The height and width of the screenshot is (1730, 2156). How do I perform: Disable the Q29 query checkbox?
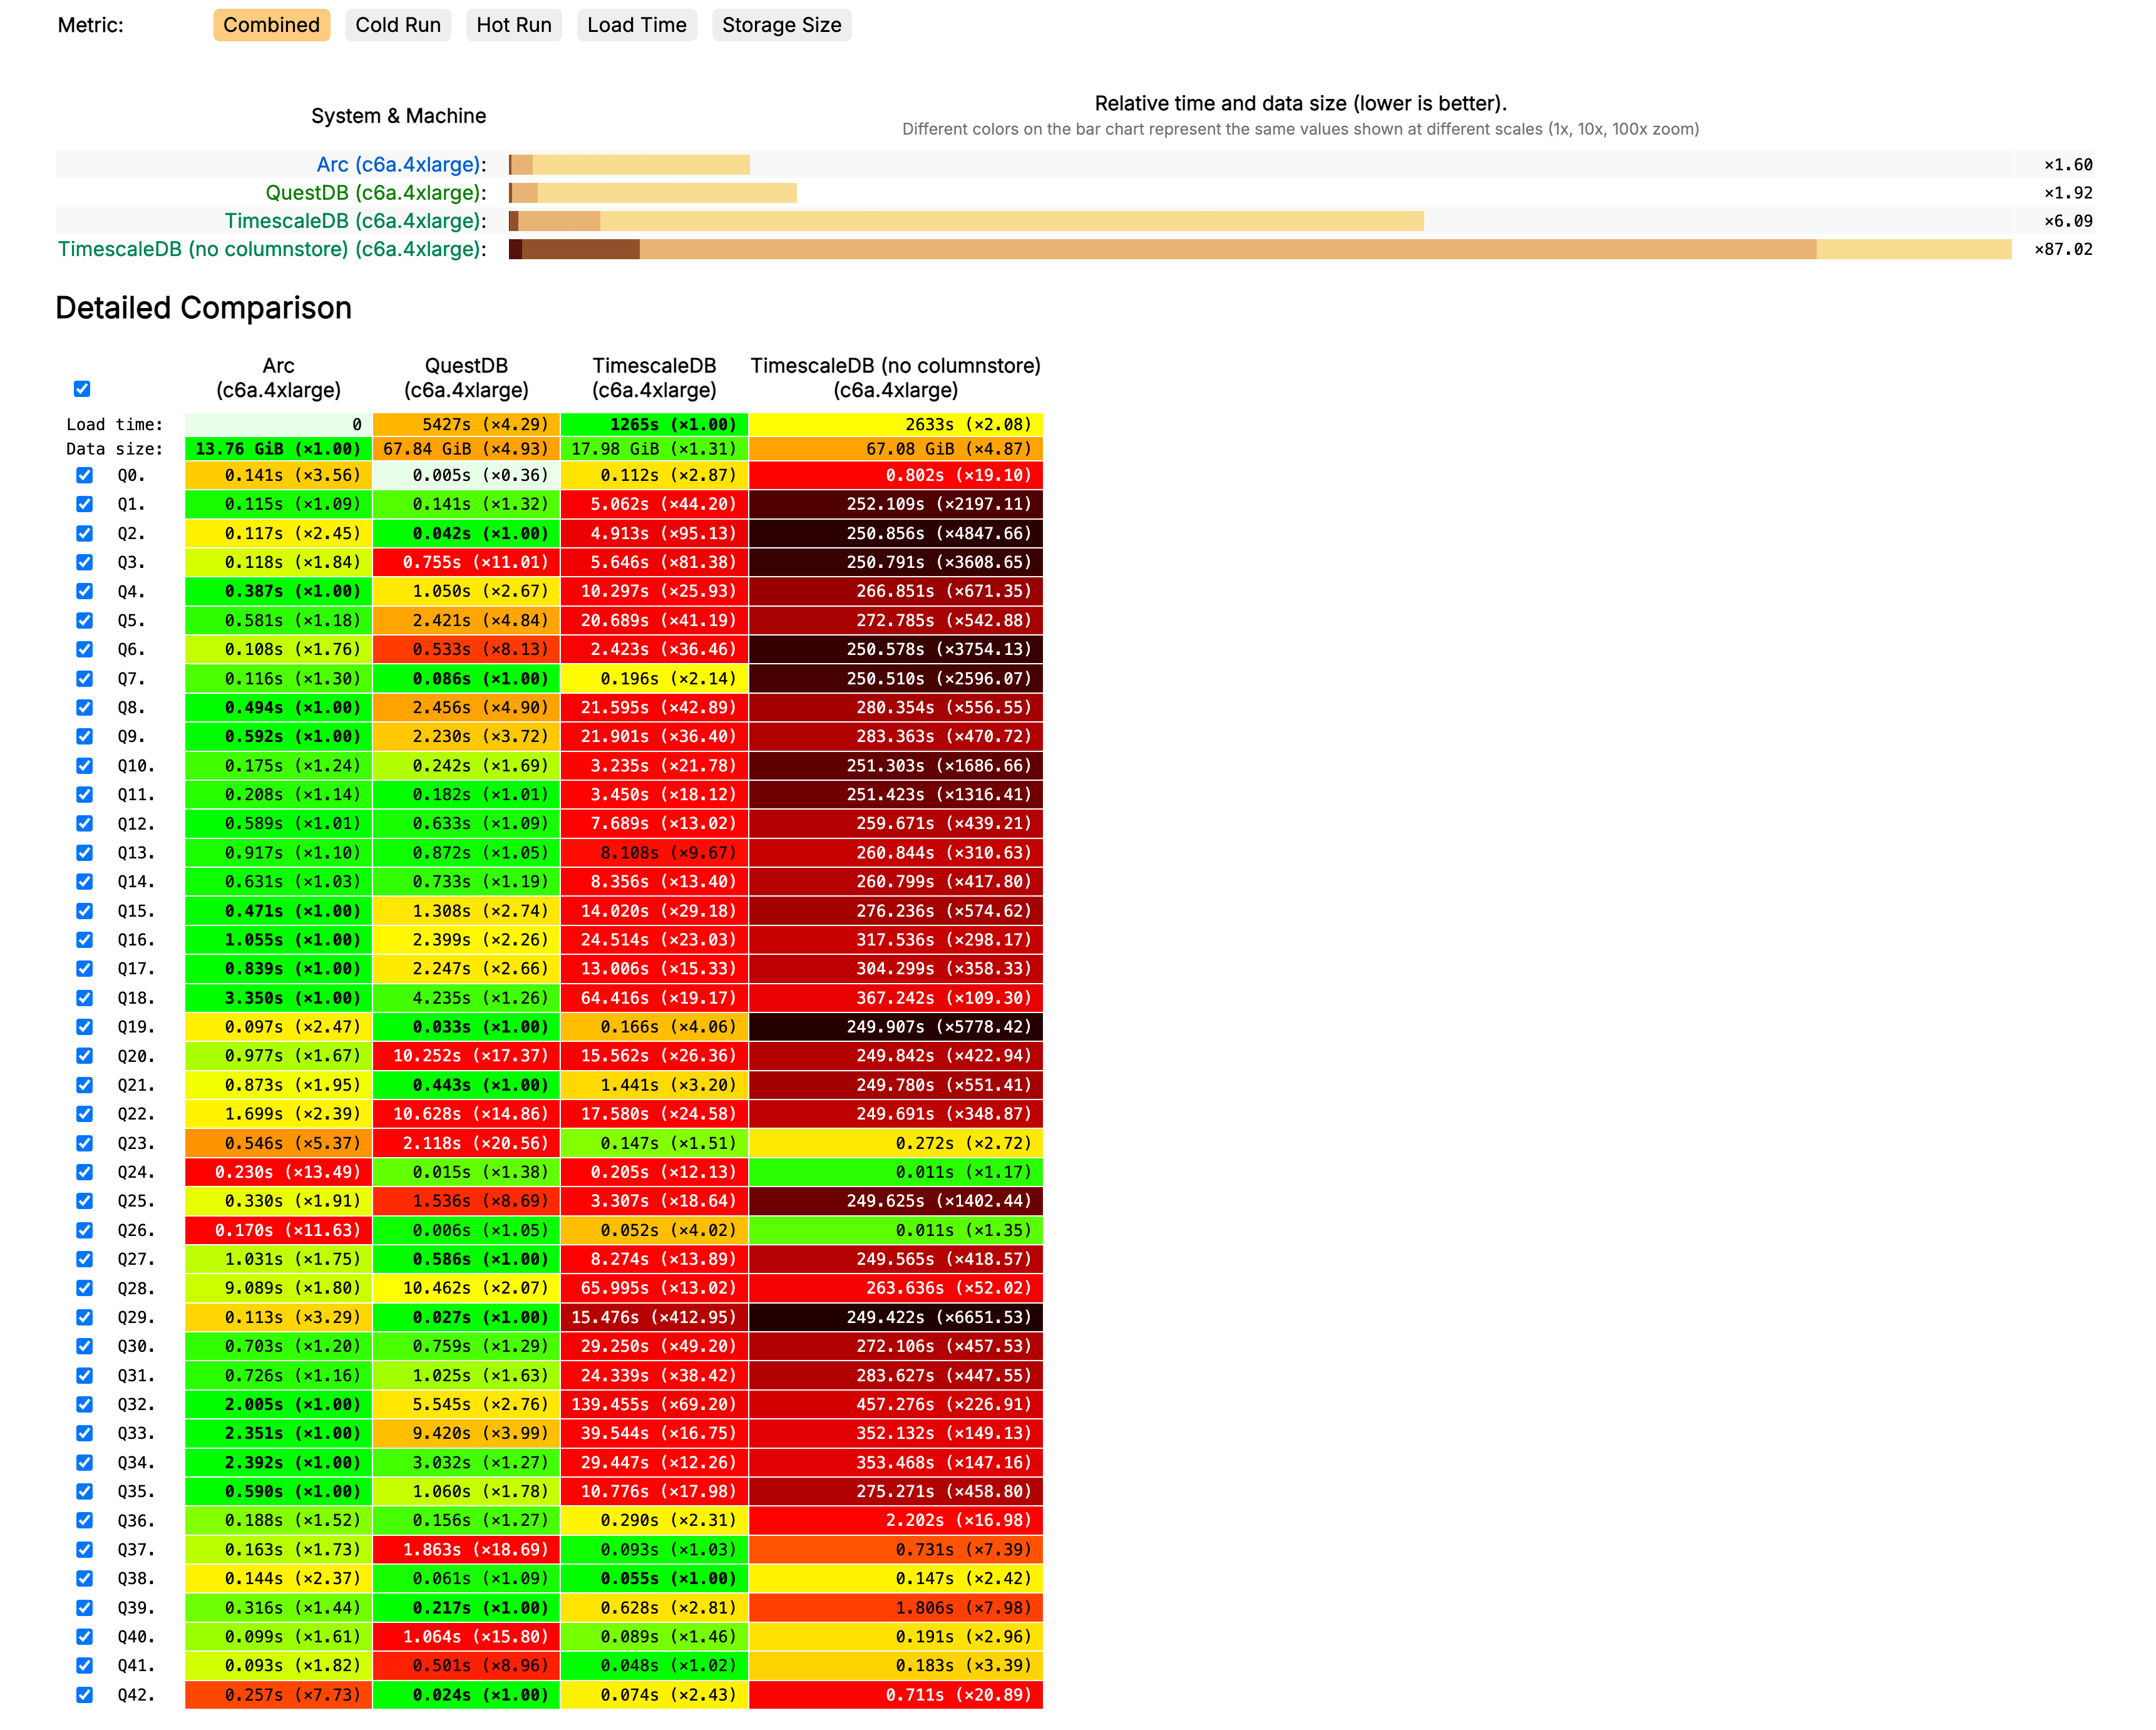pos(85,1318)
